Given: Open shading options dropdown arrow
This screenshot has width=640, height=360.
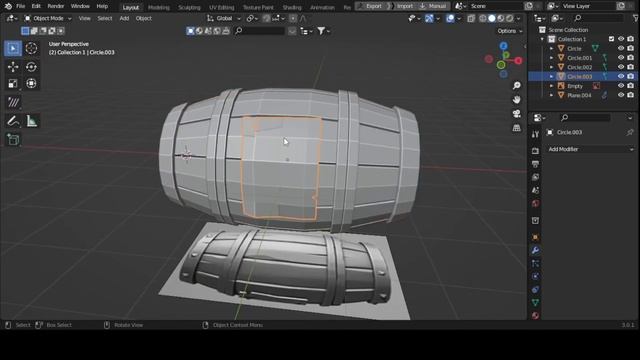Looking at the screenshot, I should pos(519,18).
